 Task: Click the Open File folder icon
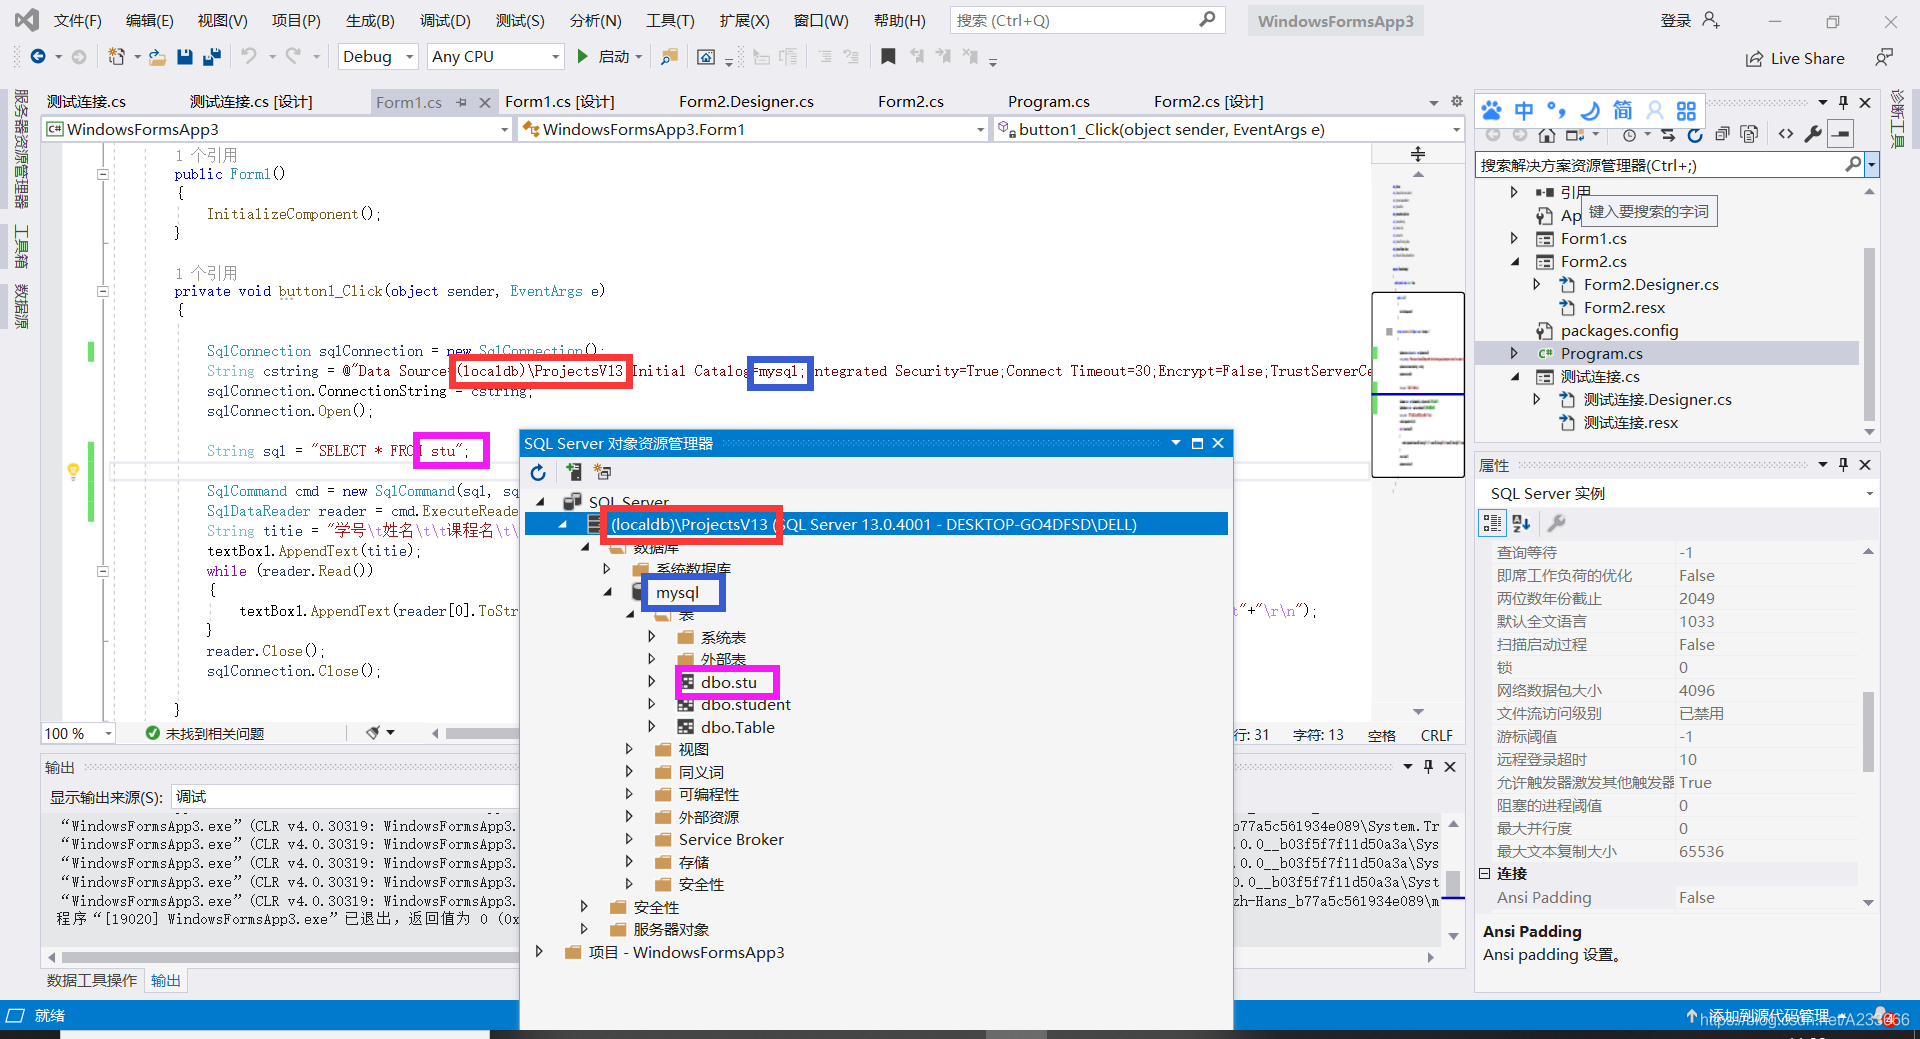pos(157,57)
